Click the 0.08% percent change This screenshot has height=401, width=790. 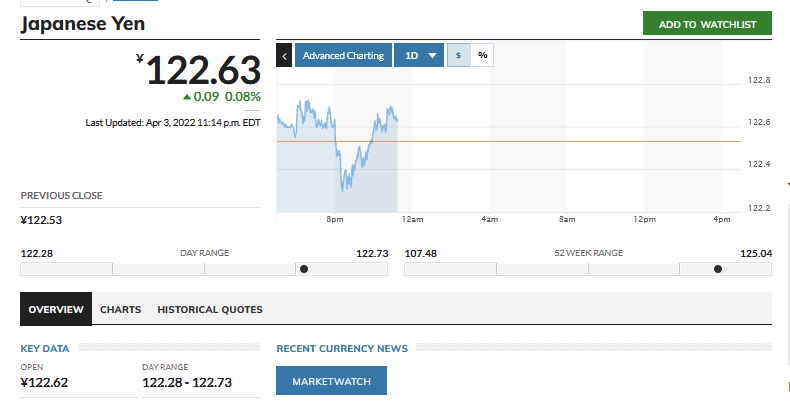tap(243, 97)
